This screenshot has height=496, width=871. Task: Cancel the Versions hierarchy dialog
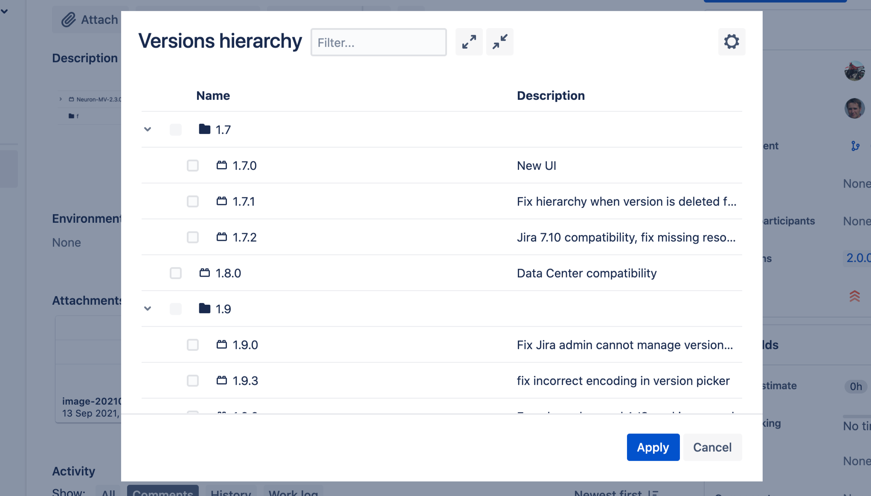tap(712, 447)
